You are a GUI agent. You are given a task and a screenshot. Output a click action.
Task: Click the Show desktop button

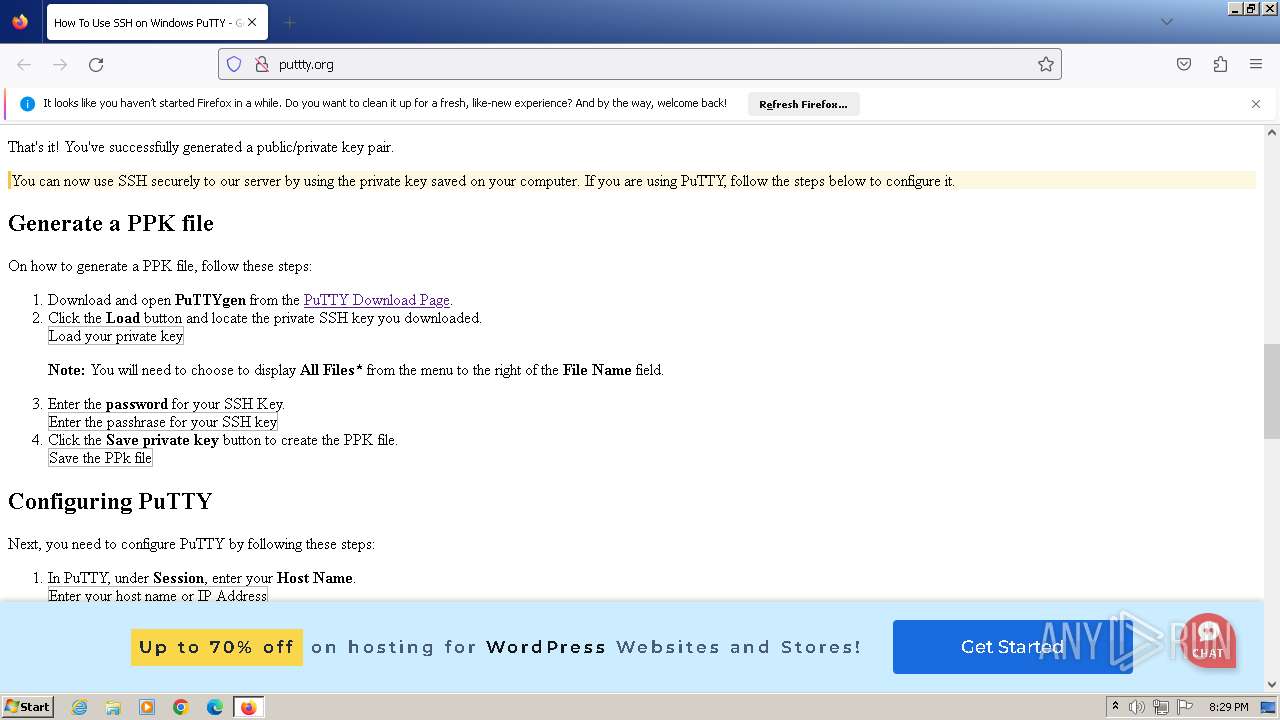(1269, 707)
